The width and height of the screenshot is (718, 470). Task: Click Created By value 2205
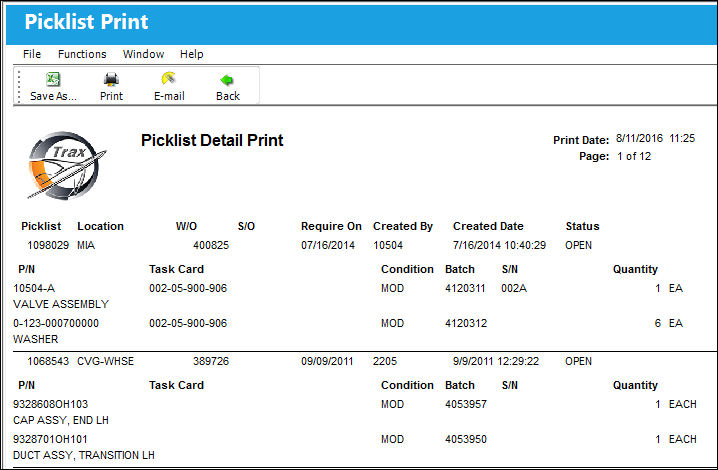[x=385, y=361]
